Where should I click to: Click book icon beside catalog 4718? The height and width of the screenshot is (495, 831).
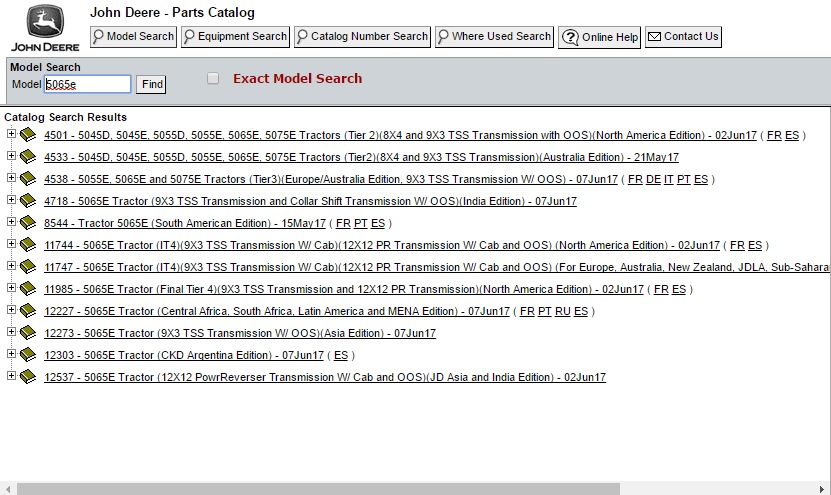click(x=27, y=201)
